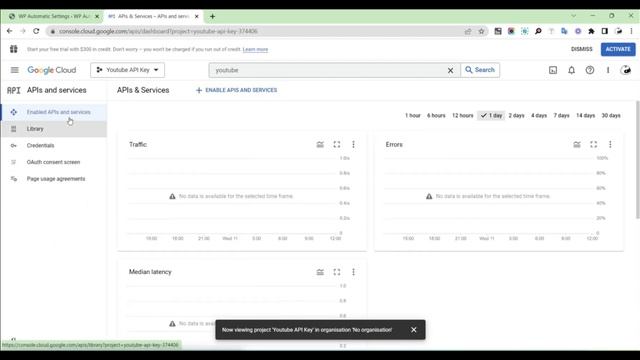Viewport: 640px width, 360px height.
Task: Open the Learn more link
Action: click(x=256, y=49)
